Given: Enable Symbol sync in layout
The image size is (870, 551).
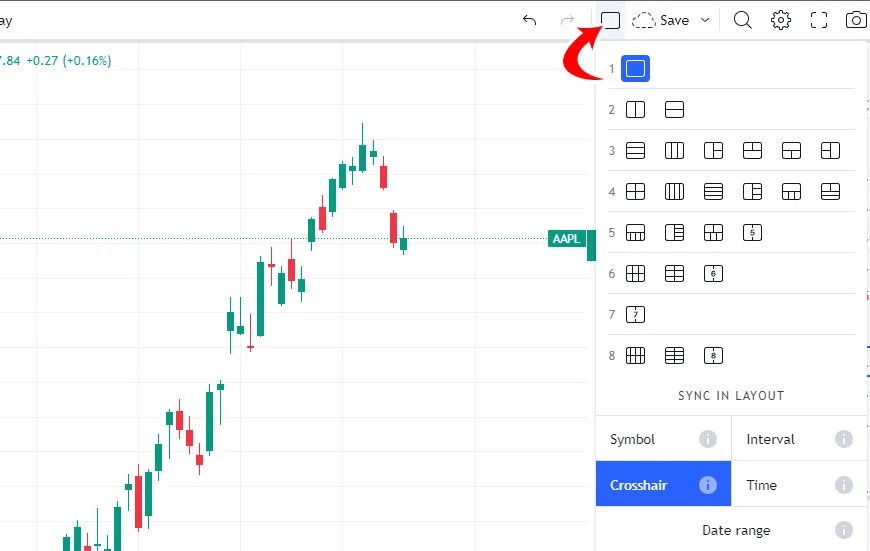Looking at the screenshot, I should 663,439.
